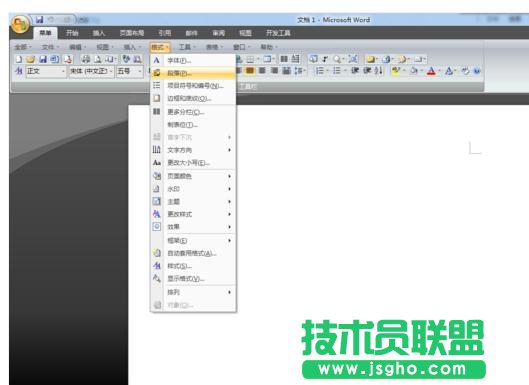The height and width of the screenshot is (385, 529).
Task: Click the Open folder icon in toolbar
Action: coord(30,59)
